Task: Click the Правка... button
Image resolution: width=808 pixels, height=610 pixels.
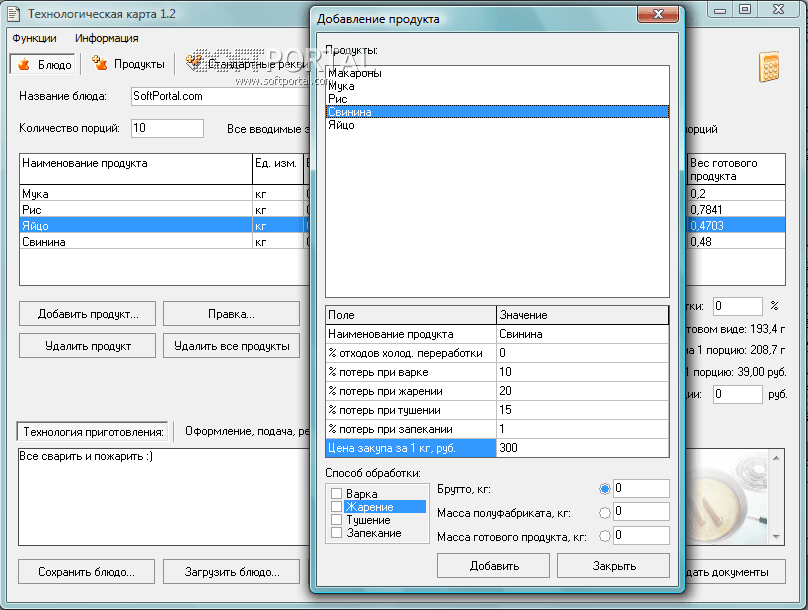Action: click(231, 314)
